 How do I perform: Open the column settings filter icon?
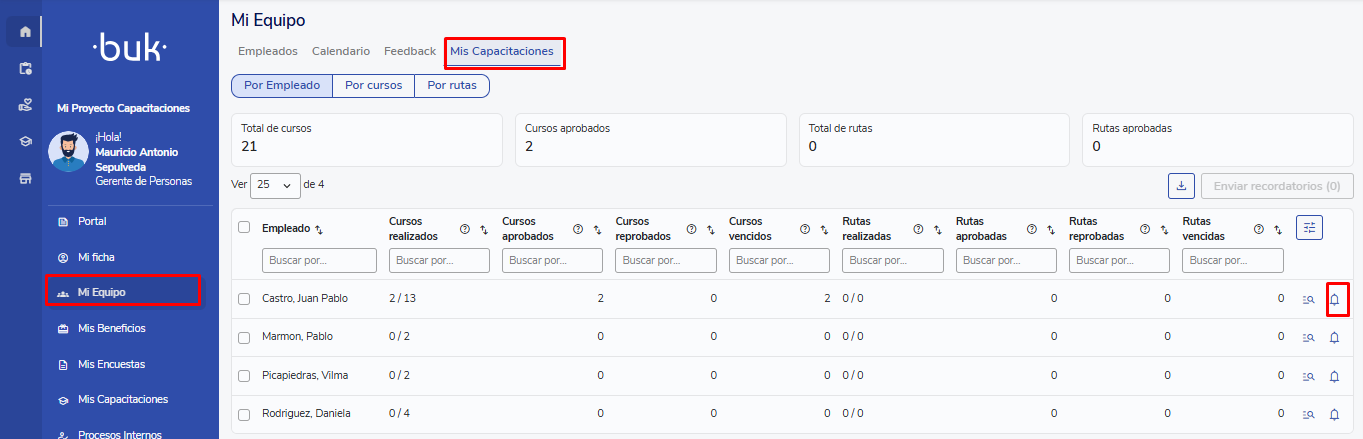(x=1309, y=228)
